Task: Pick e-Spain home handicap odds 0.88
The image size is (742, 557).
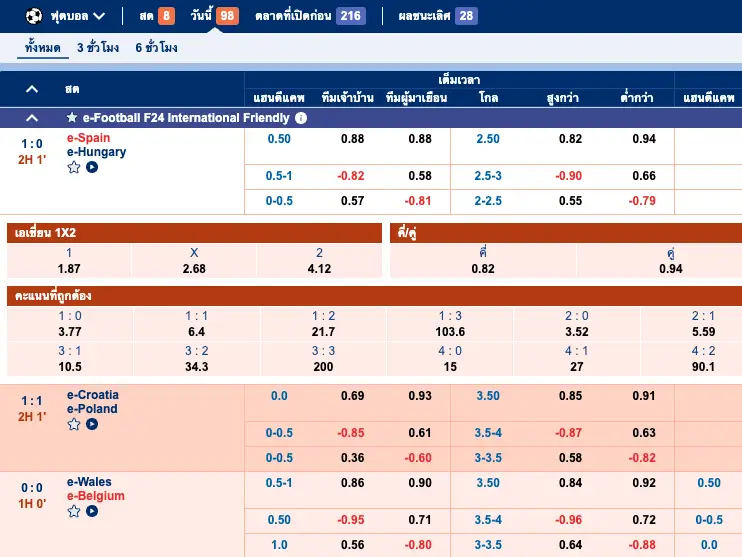Action: click(x=353, y=139)
